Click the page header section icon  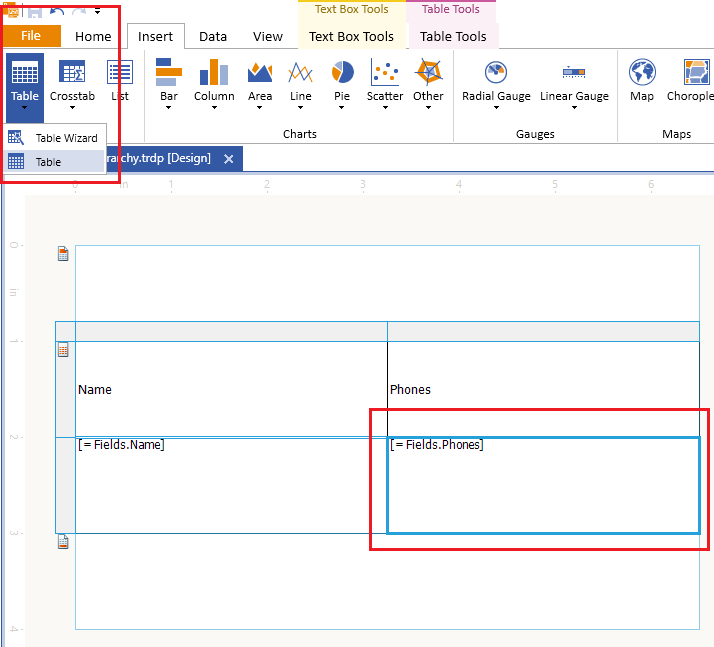pyautogui.click(x=63, y=254)
